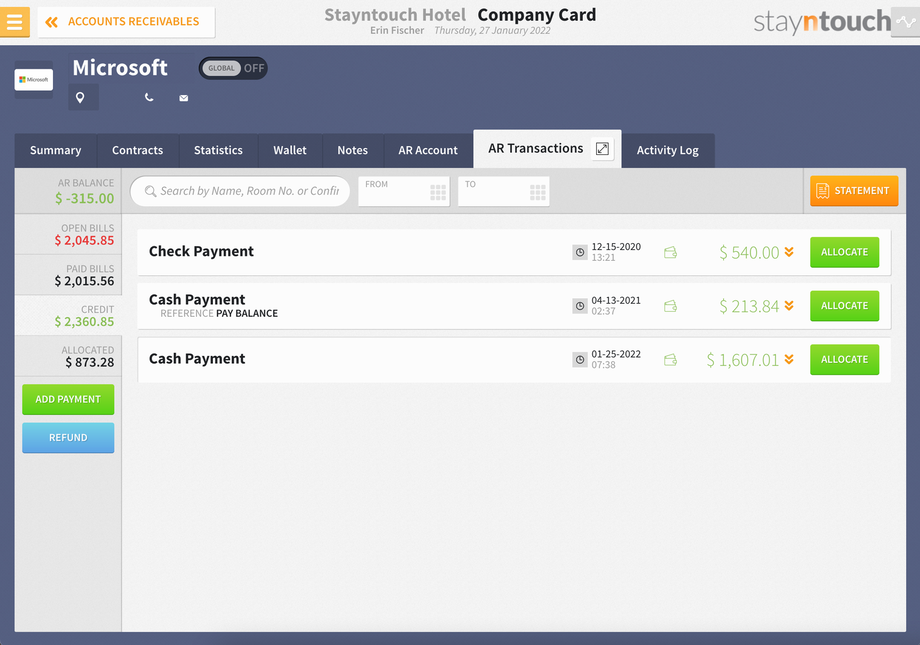Focus the search by name field
The height and width of the screenshot is (645, 920).
point(240,191)
